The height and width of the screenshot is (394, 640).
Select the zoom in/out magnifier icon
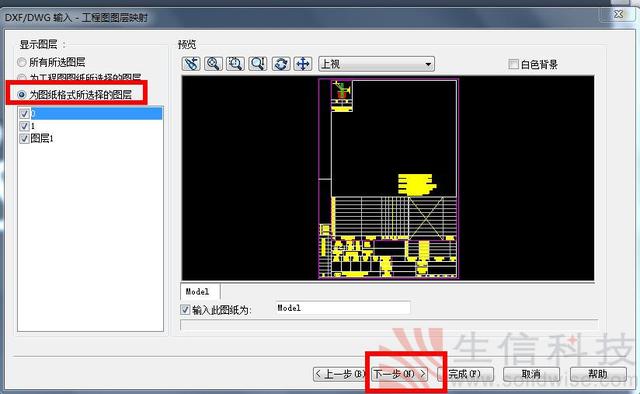[x=258, y=64]
